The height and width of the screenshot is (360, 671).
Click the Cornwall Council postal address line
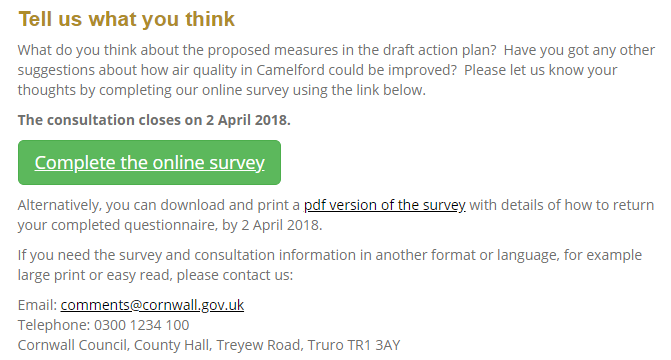[209, 345]
